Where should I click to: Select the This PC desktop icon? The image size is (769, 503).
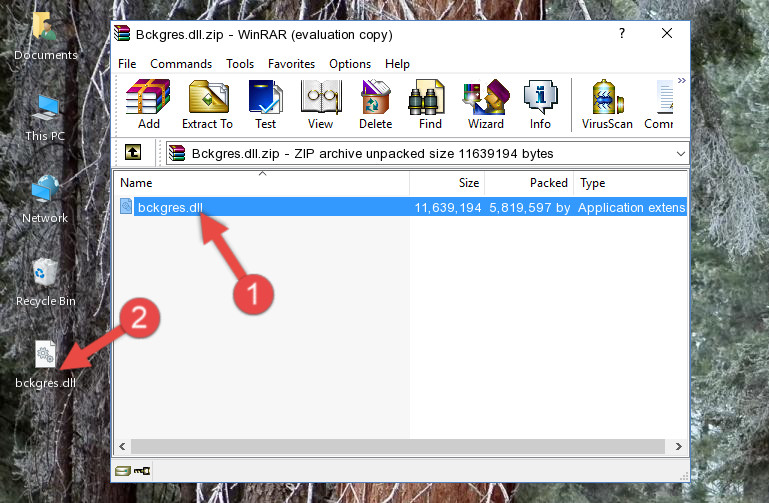(45, 118)
